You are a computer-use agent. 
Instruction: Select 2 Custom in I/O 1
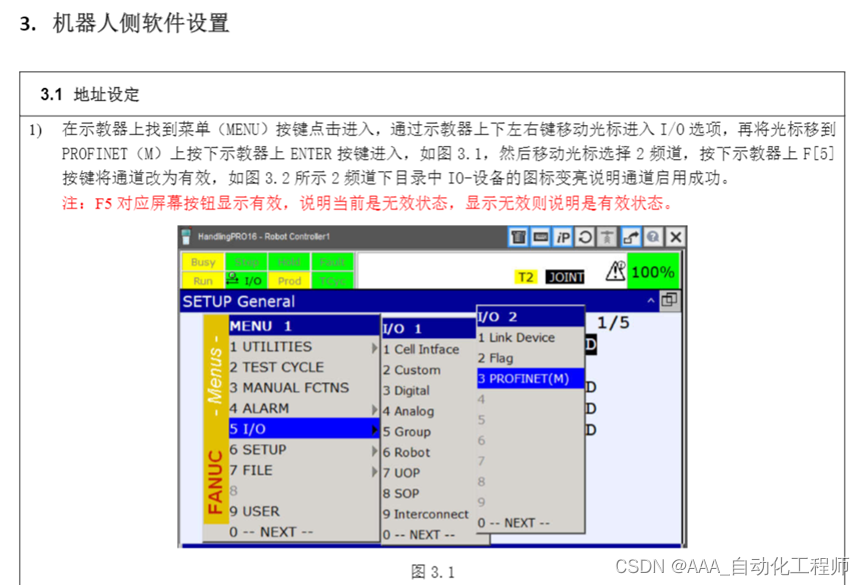429,370
